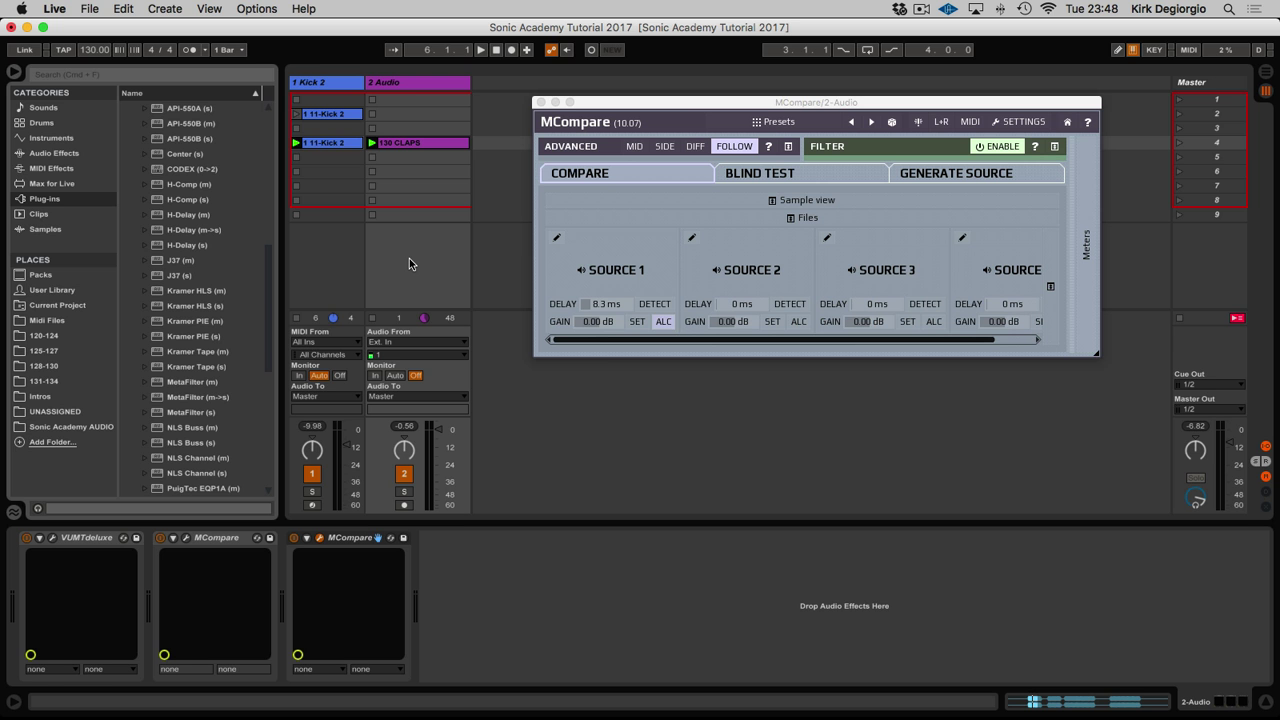Toggle the Loop switch in transport

(867, 50)
